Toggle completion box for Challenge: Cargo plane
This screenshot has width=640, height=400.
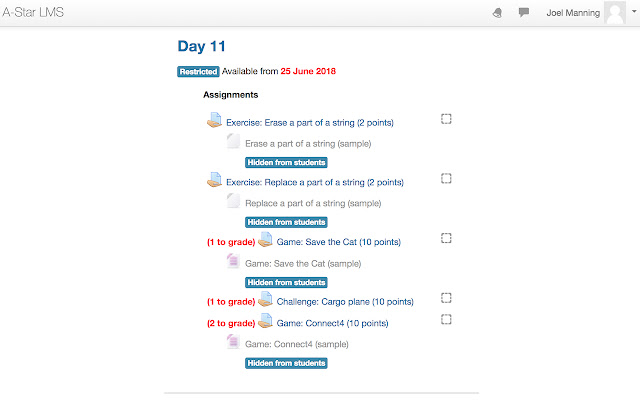pos(446,298)
